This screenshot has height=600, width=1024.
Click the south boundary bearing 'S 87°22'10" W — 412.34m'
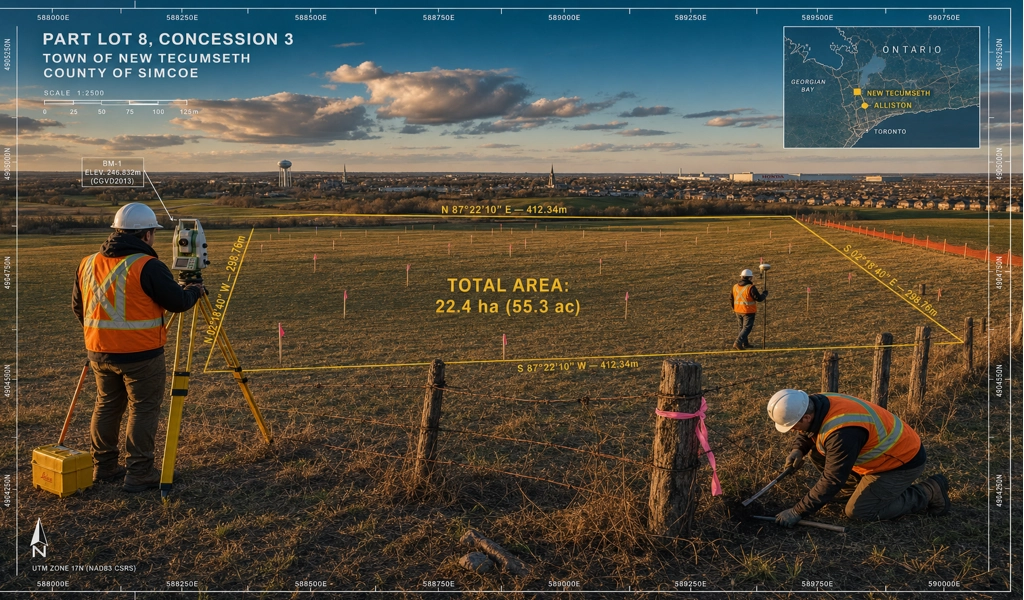578,366
